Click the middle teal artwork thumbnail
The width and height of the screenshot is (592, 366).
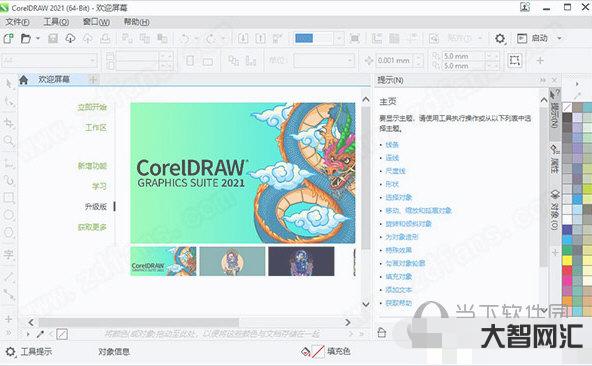pos(232,261)
